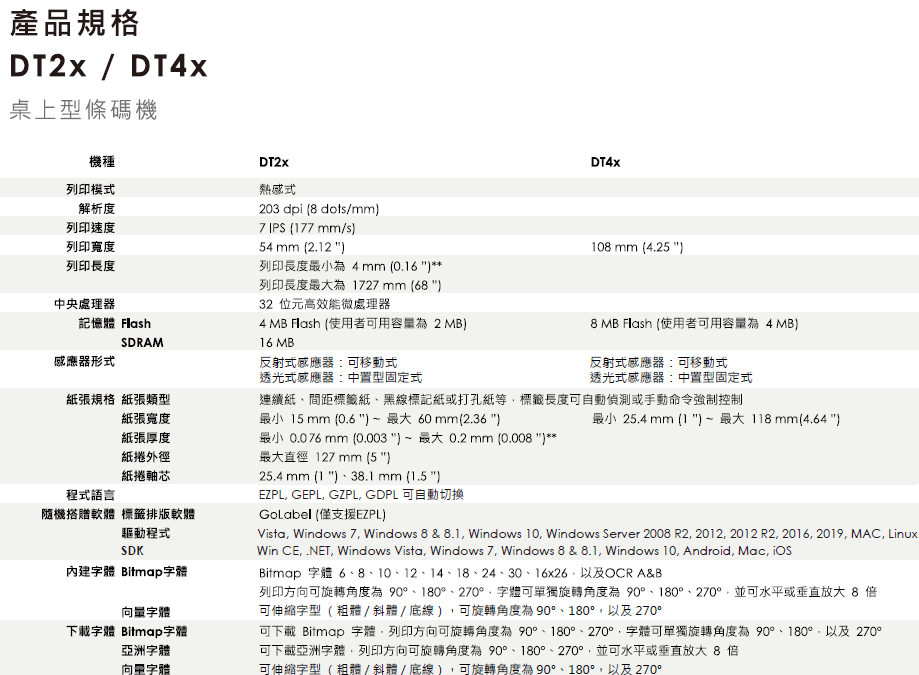
Task: Click the '亞洲字體' sub-label
Action: [x=146, y=650]
